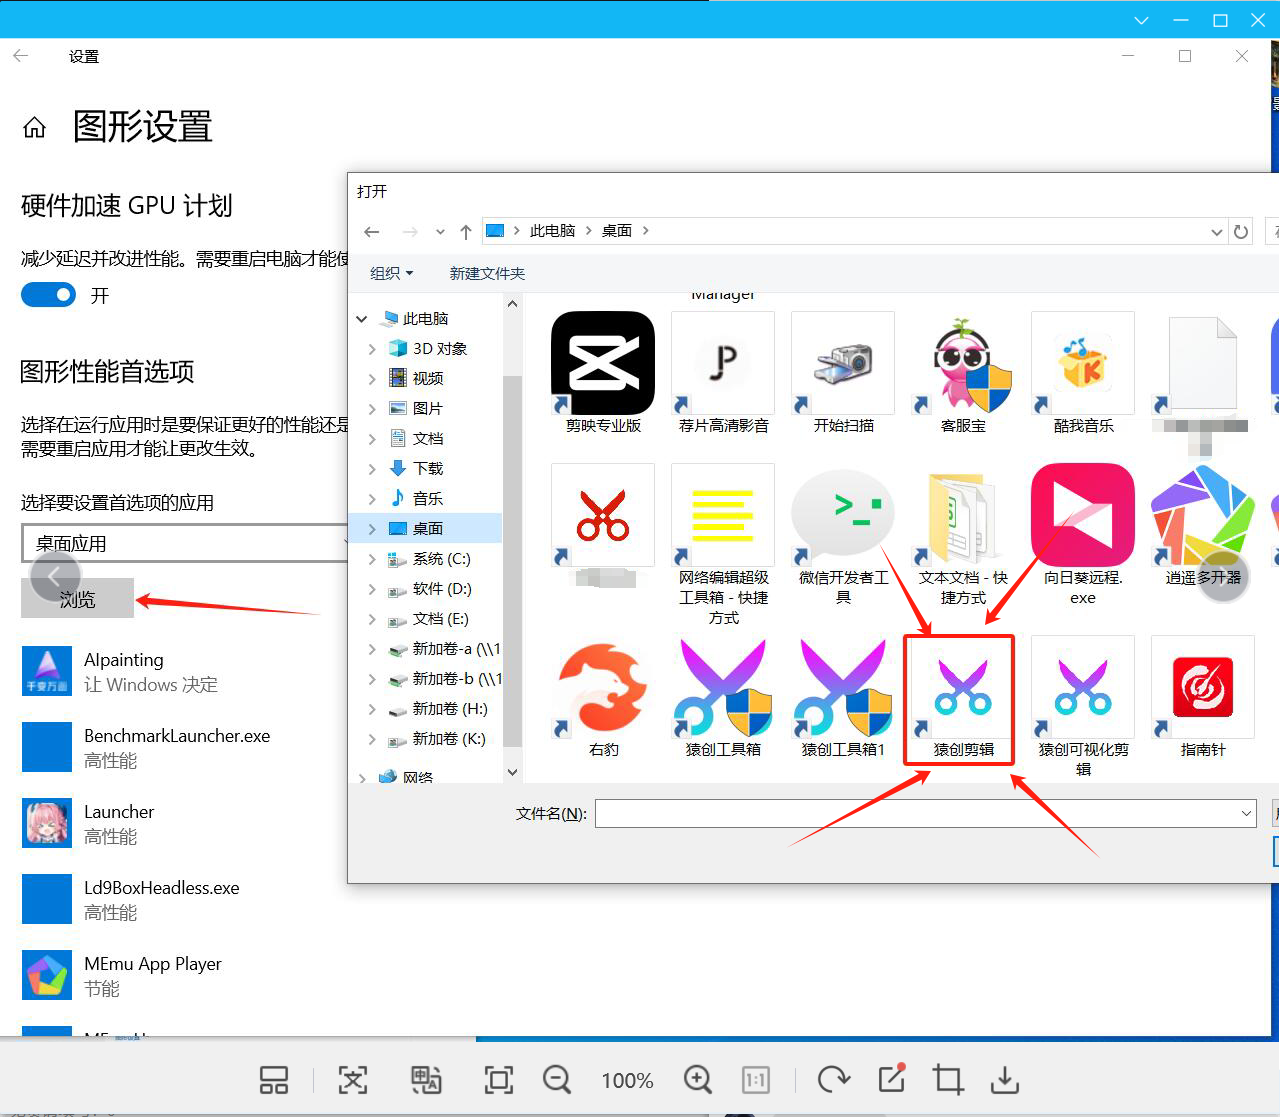Screen dimensions: 1280x1117
Task: Click the 文件名 text input field
Action: click(915, 814)
